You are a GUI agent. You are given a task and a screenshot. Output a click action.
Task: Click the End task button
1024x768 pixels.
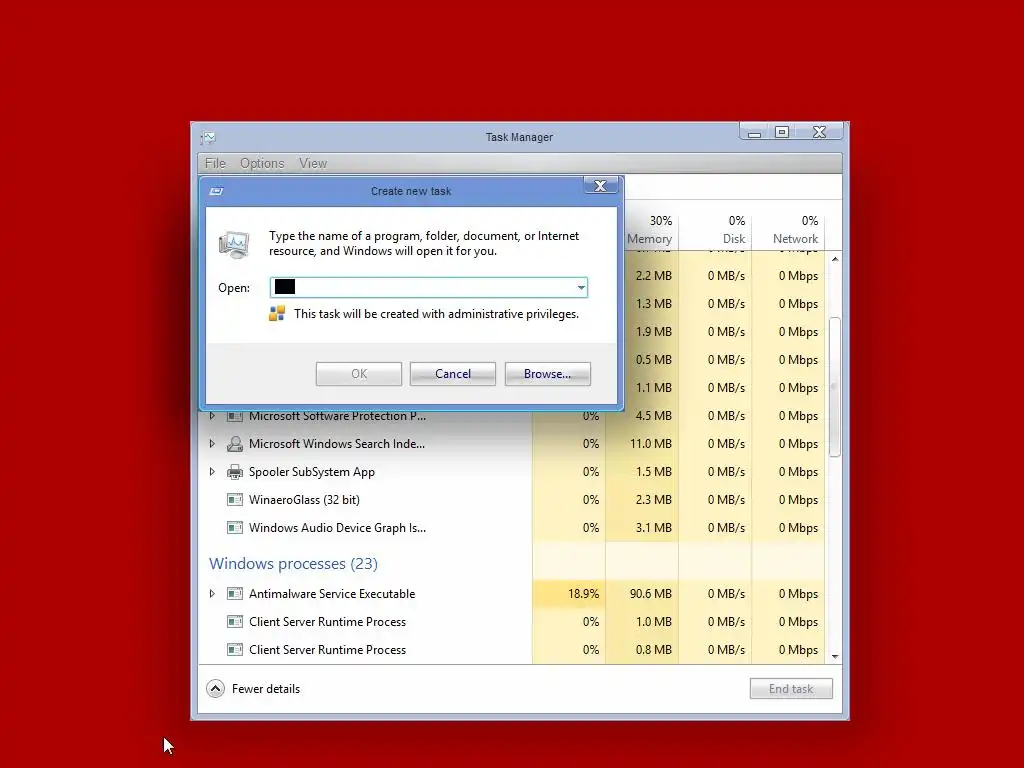pos(791,689)
